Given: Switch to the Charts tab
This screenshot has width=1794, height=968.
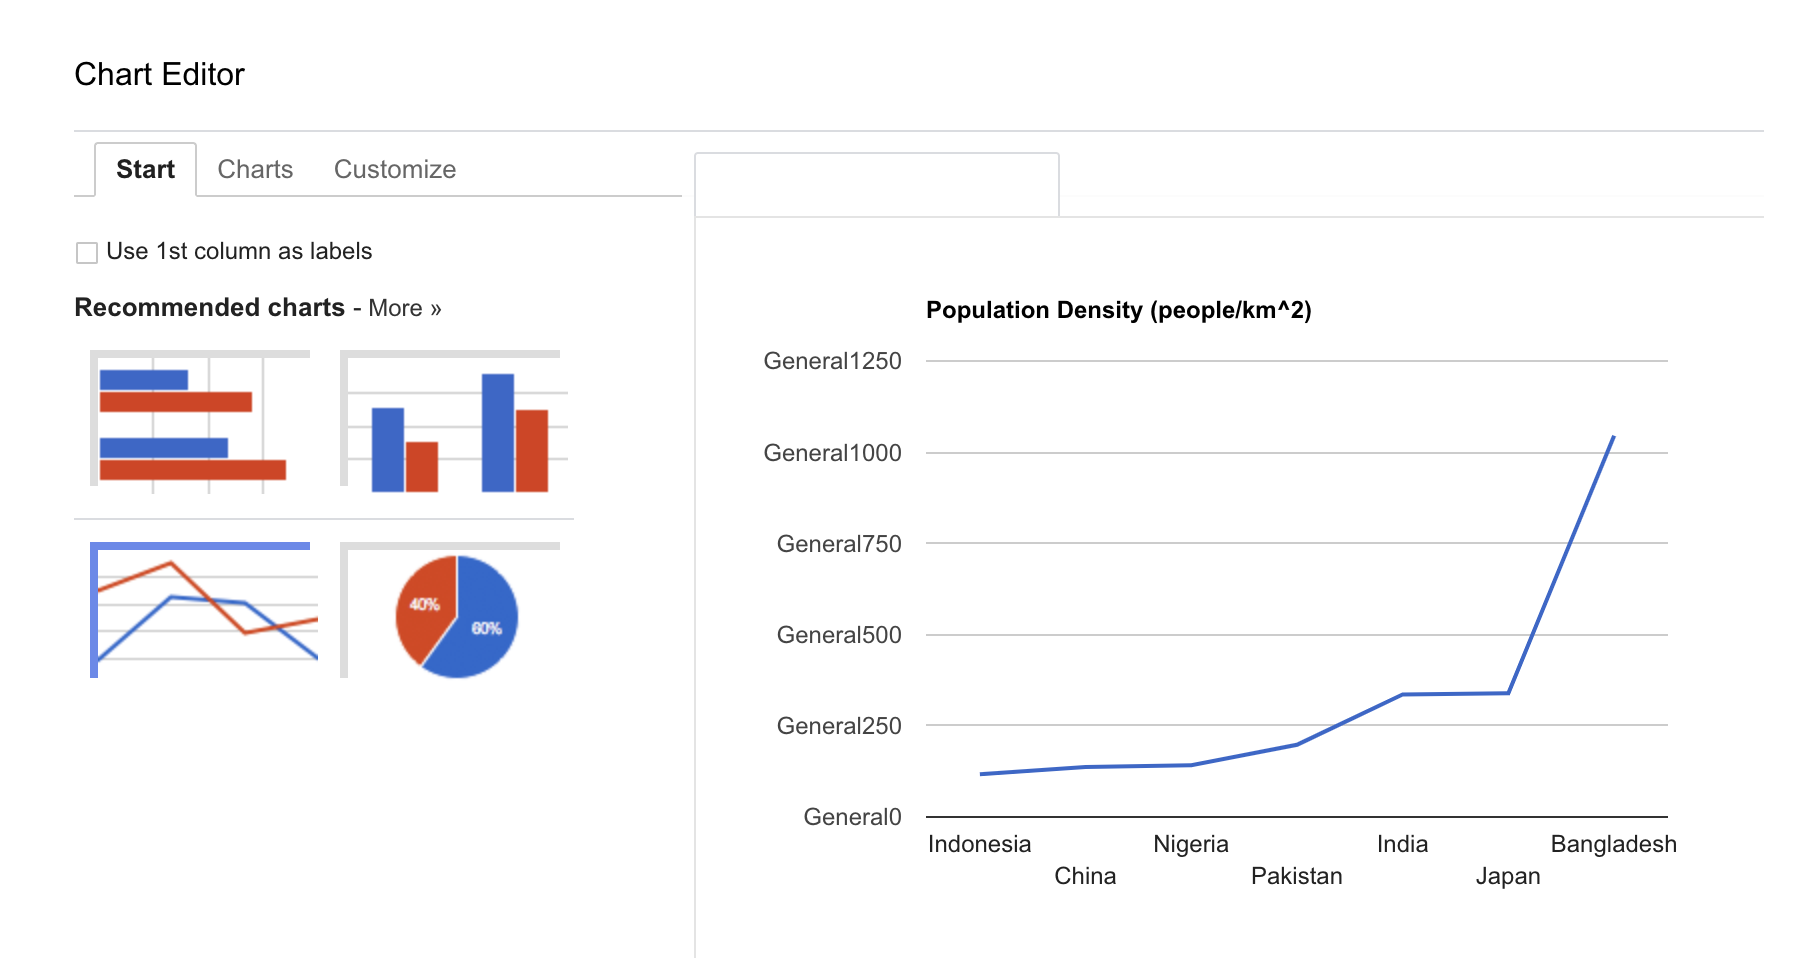Looking at the screenshot, I should (x=255, y=169).
